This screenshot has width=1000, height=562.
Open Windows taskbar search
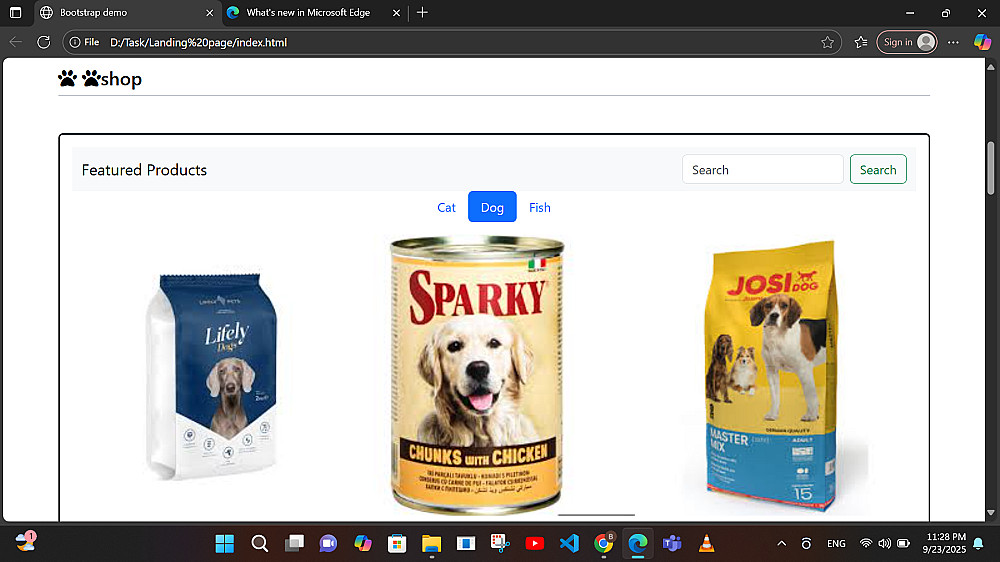coord(260,544)
